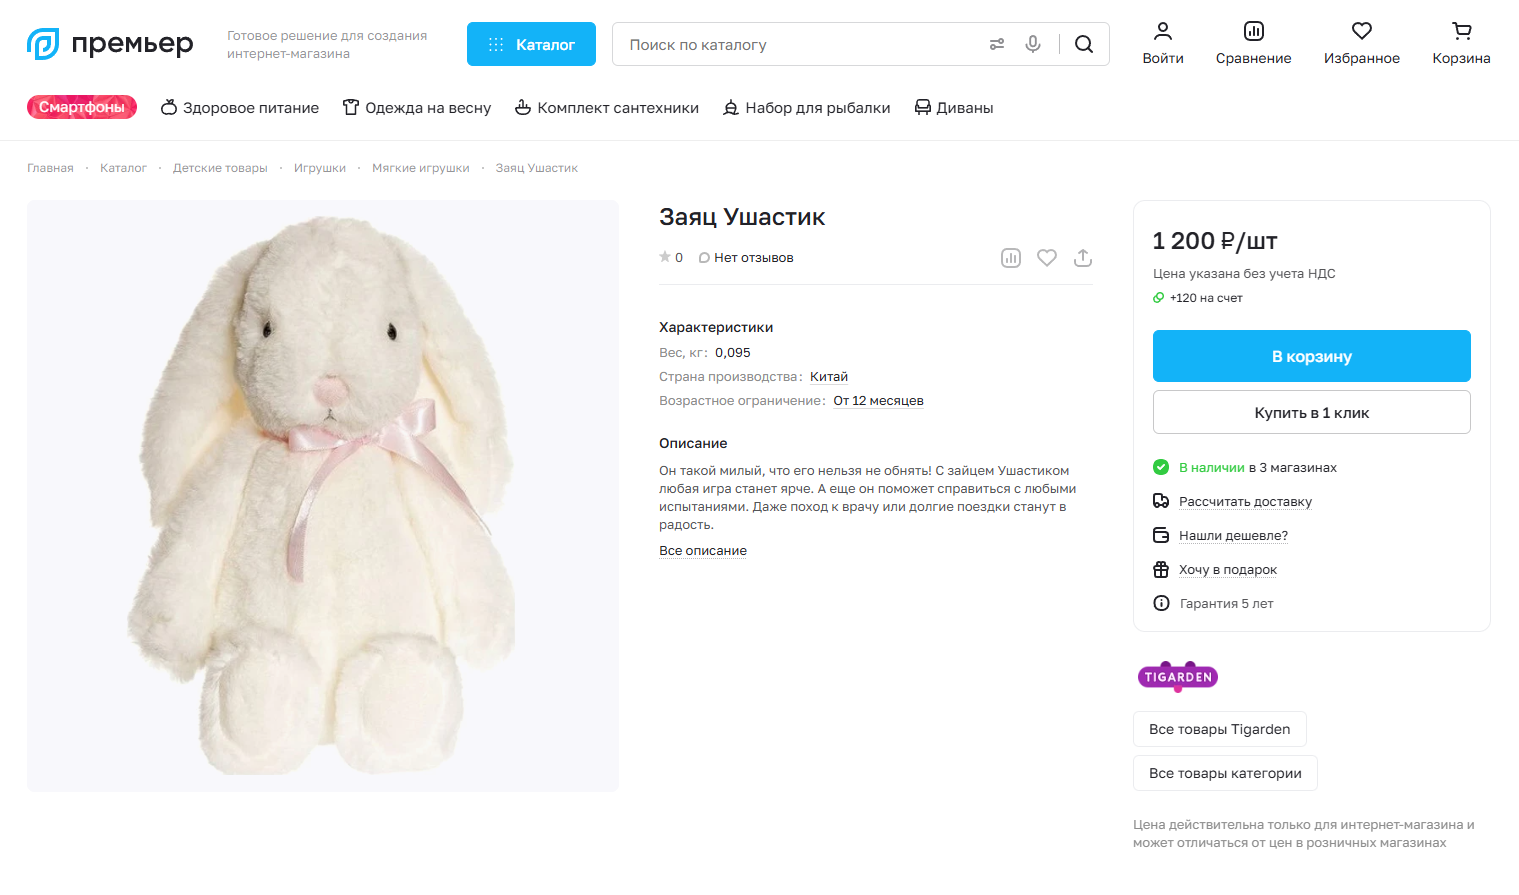Open the Каталог menu button
The height and width of the screenshot is (895, 1519).
pyautogui.click(x=531, y=44)
